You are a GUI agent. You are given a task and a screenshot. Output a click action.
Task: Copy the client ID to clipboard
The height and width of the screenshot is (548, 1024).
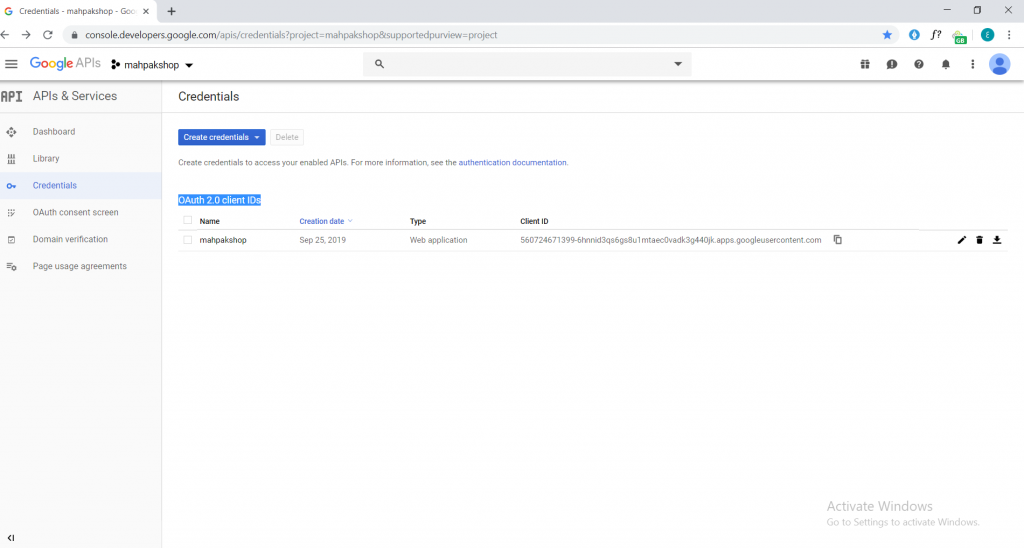tap(837, 240)
